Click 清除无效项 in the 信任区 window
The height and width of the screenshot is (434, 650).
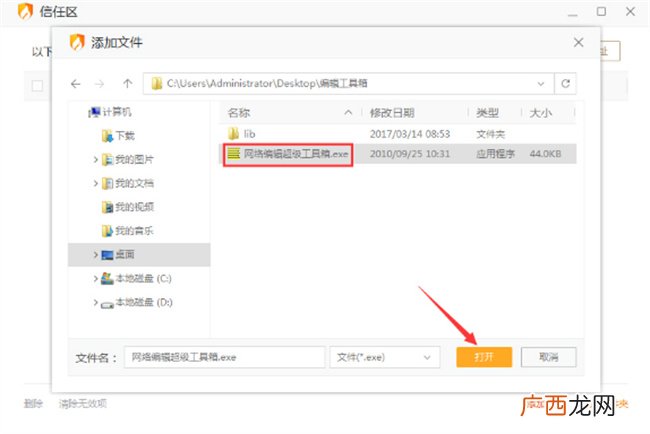82,403
